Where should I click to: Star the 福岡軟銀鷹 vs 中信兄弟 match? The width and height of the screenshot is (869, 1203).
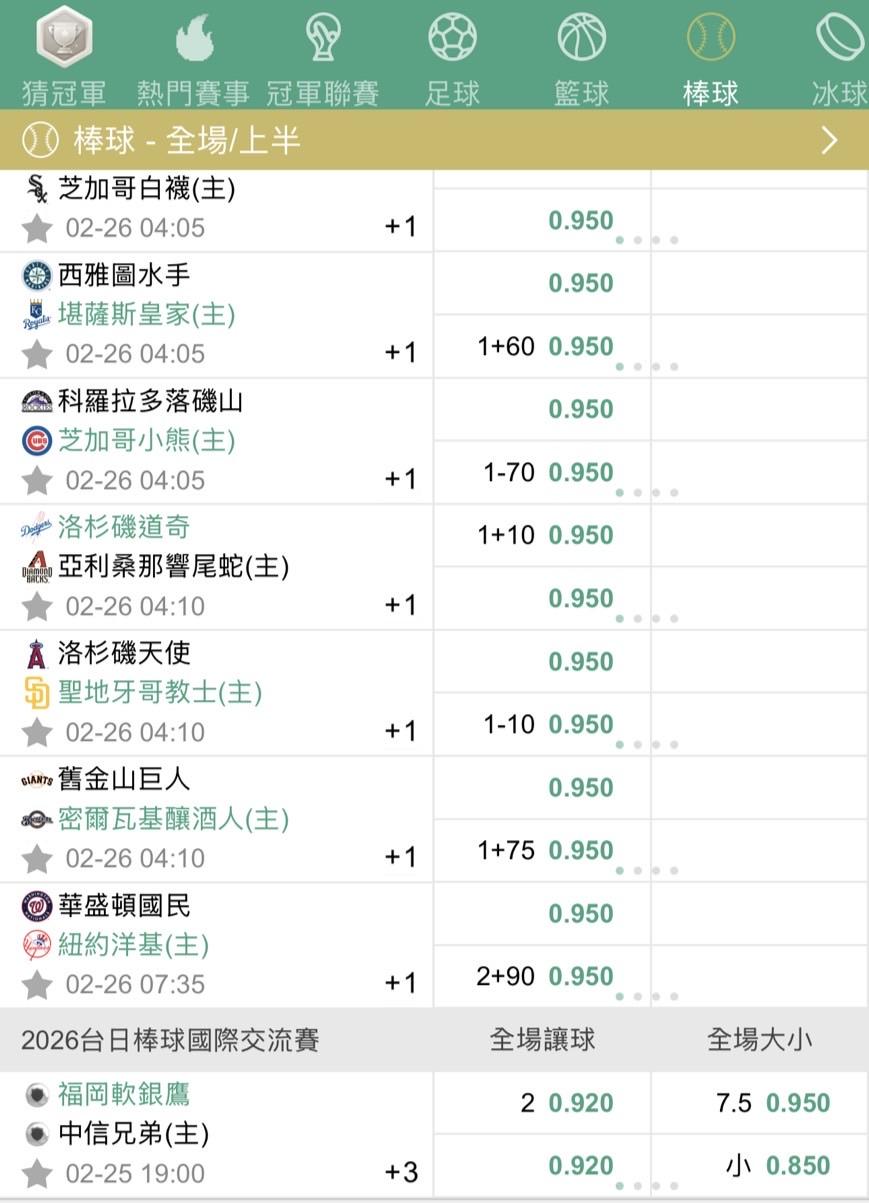pos(37,1173)
